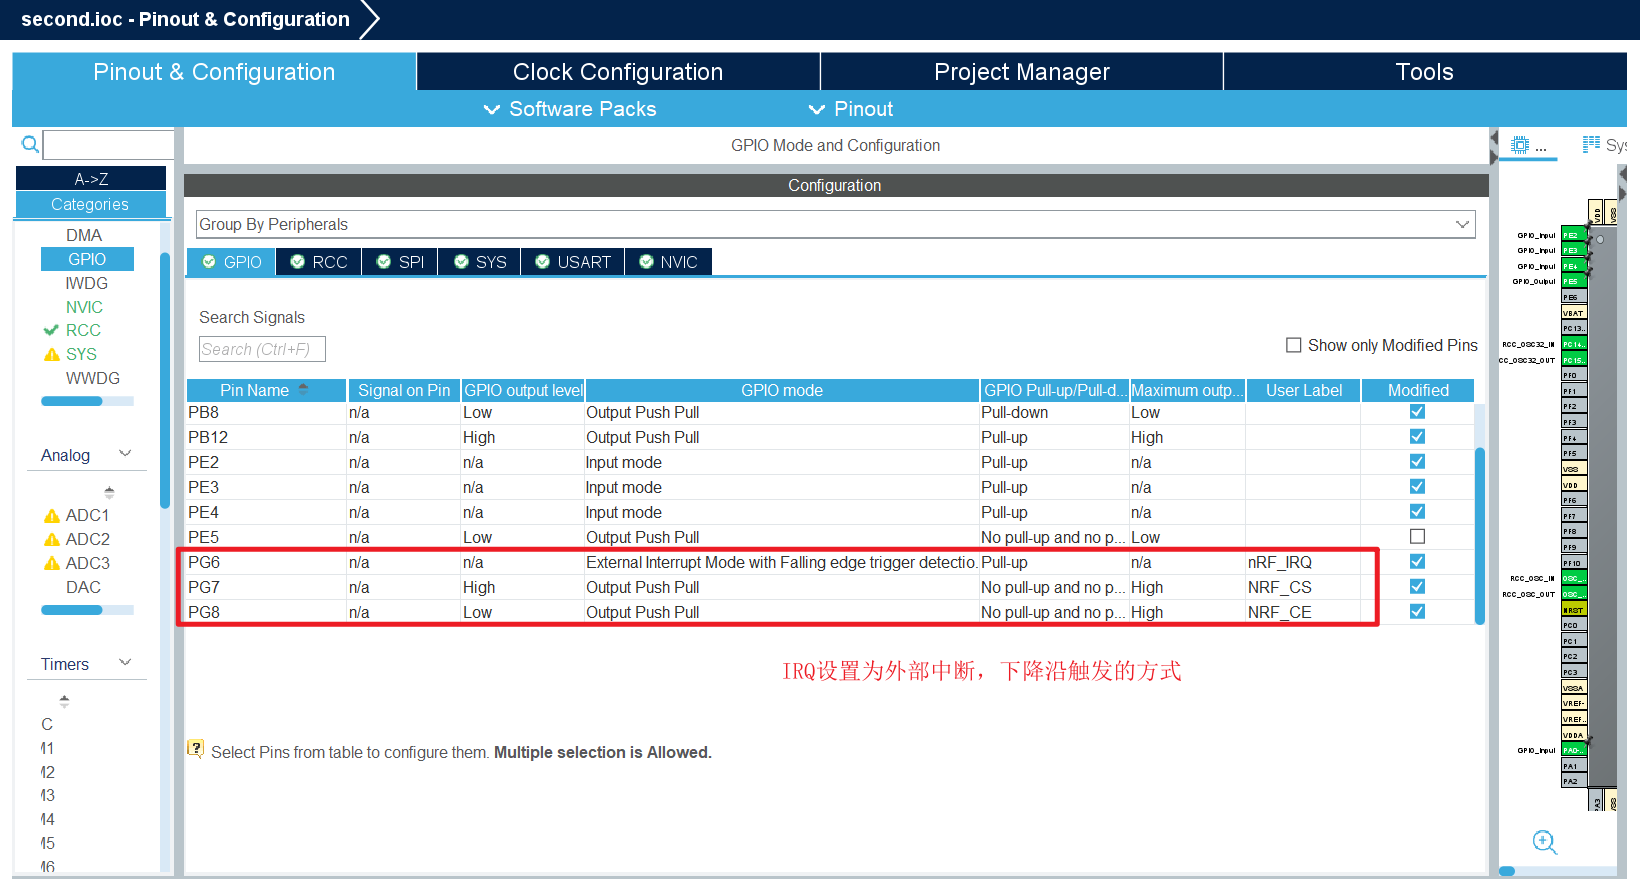Open the System view grid icon
Viewport: 1640px width, 891px height.
coord(1591,145)
